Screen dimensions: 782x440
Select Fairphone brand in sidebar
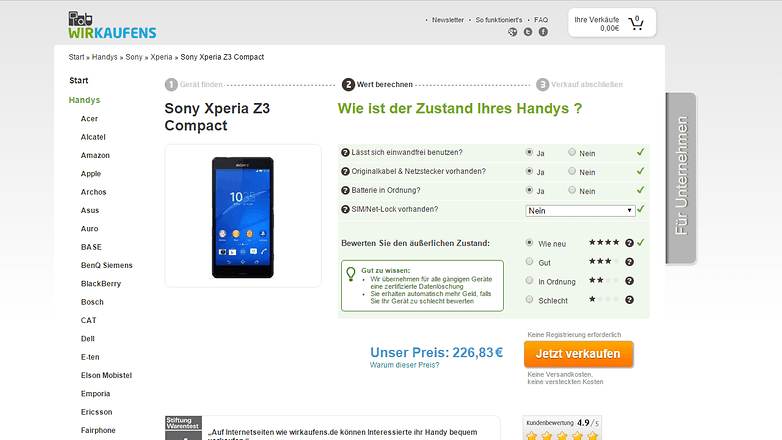point(98,431)
